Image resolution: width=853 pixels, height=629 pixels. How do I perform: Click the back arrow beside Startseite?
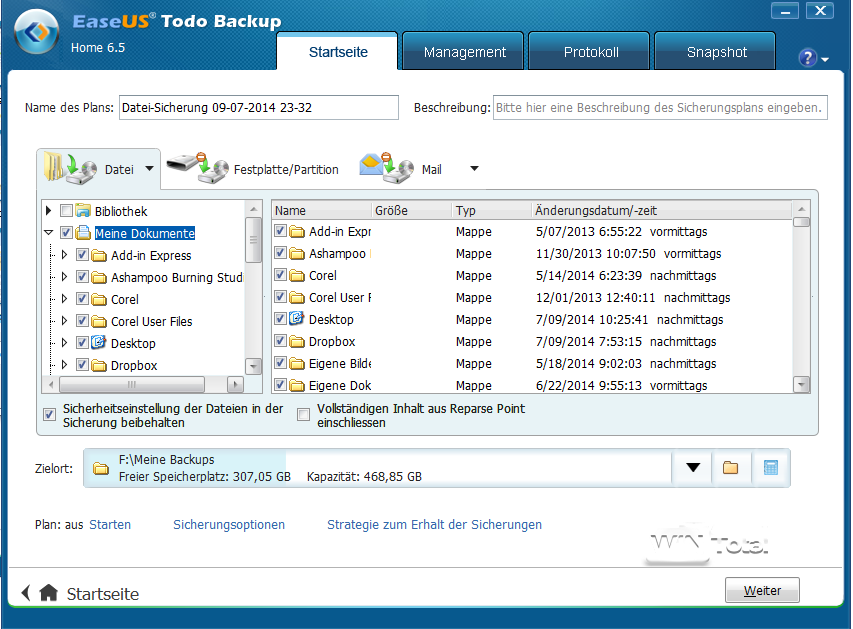[26, 593]
